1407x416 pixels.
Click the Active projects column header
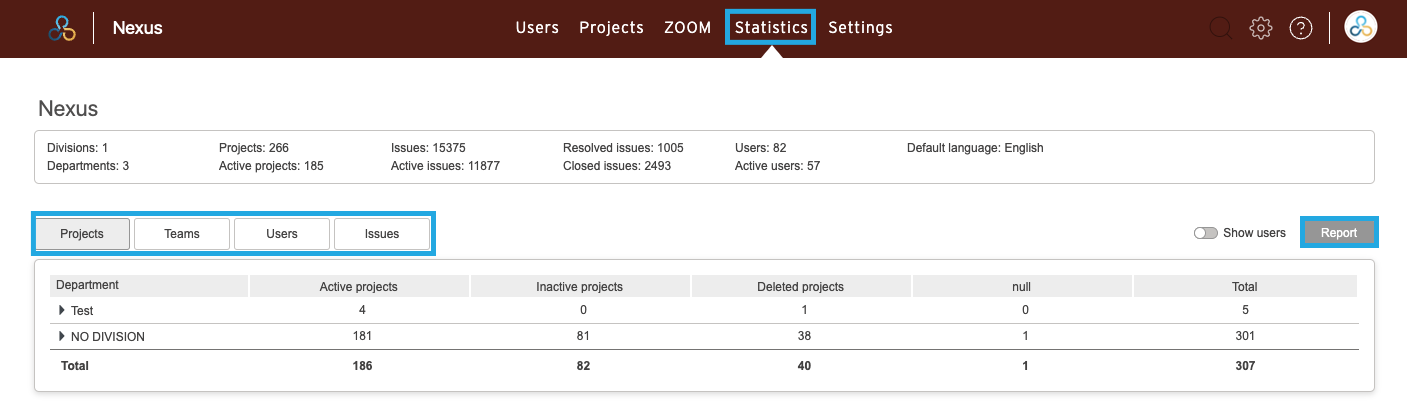(x=358, y=287)
